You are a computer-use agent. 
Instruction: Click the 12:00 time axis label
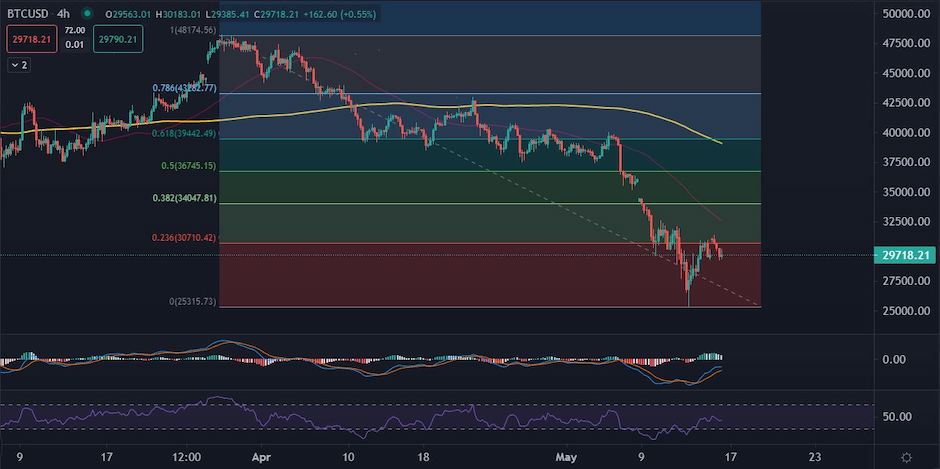[x=185, y=457]
